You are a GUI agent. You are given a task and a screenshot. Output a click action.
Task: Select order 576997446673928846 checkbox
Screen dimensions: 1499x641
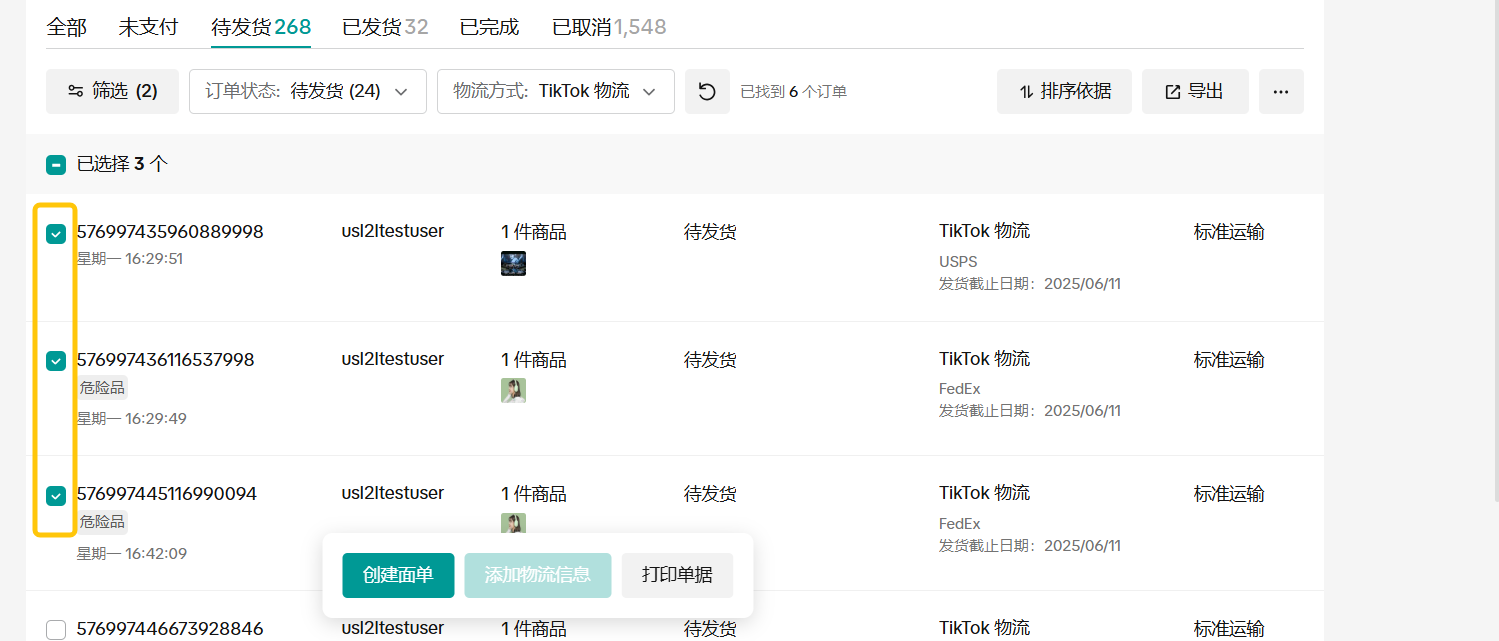(x=56, y=630)
